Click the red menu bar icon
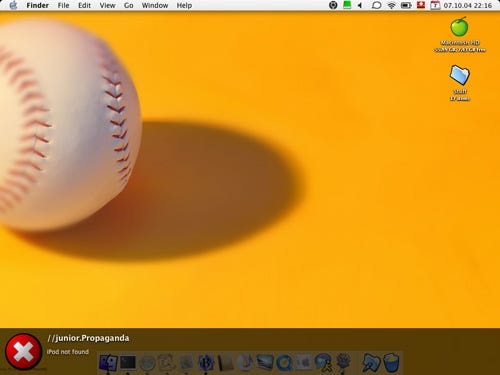This screenshot has width=500, height=375. (x=421, y=5)
